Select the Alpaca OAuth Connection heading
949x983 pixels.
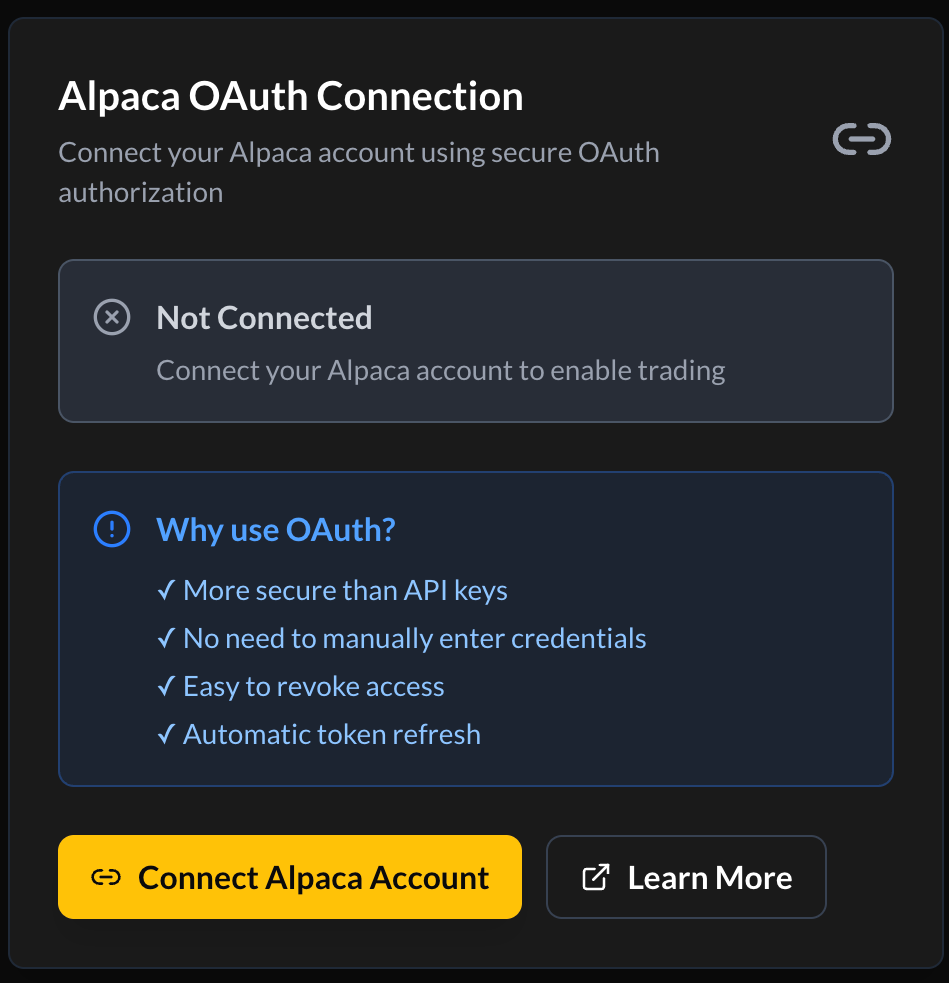pyautogui.click(x=290, y=96)
